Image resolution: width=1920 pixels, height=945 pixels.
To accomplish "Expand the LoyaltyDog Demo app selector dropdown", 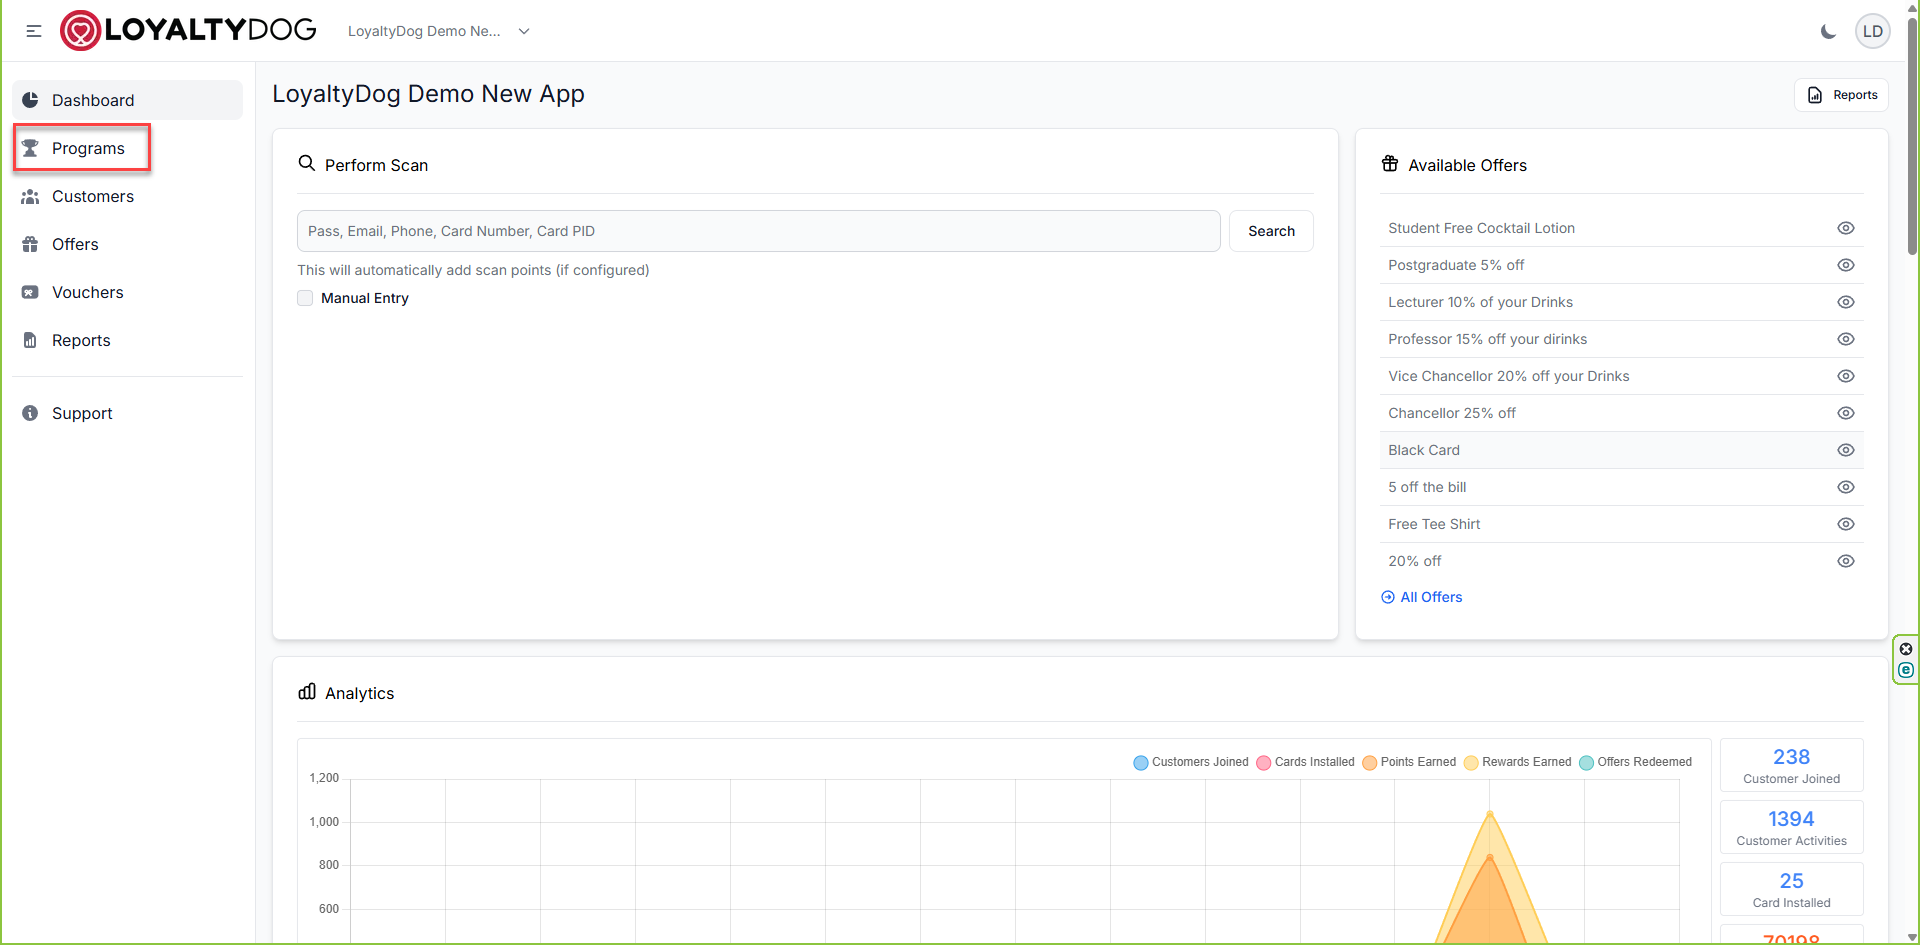I will pos(439,31).
